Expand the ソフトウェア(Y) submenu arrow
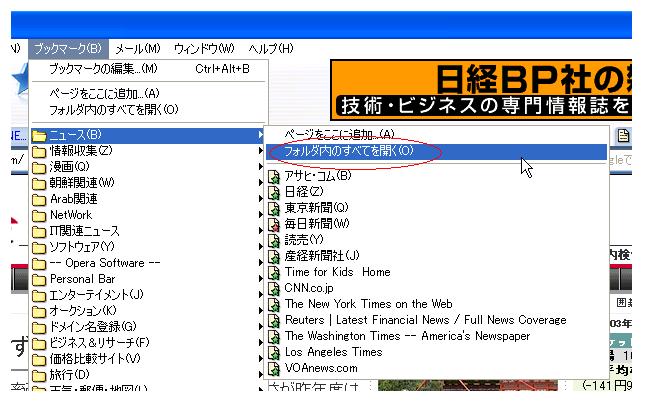Image resolution: width=647 pixels, height=403 pixels. pos(260,247)
